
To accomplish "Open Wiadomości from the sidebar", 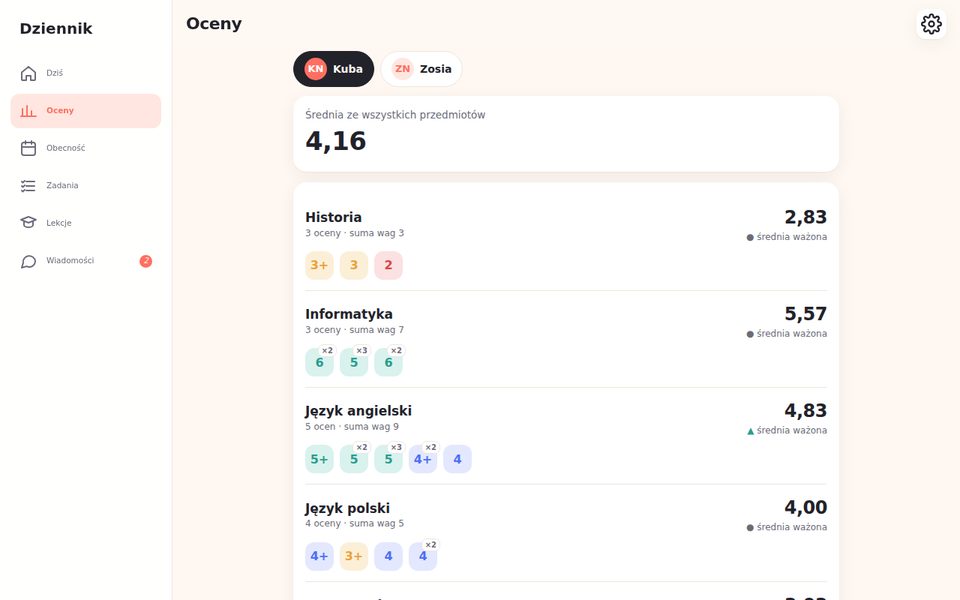I will [x=86, y=261].
